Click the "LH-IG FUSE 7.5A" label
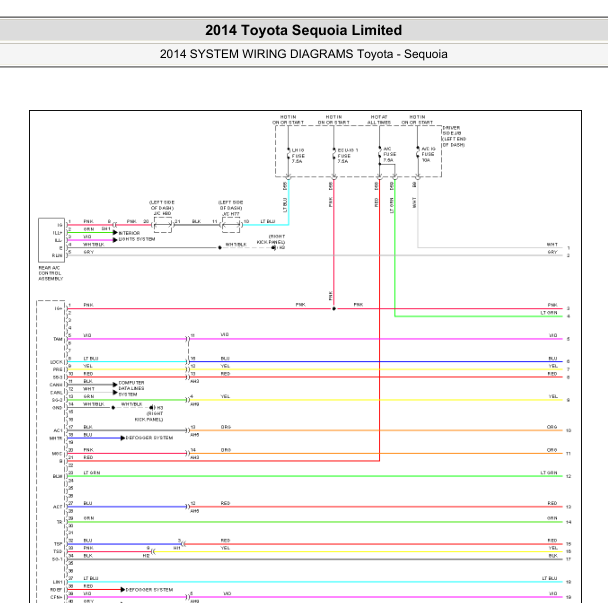608x603 pixels. click(298, 156)
